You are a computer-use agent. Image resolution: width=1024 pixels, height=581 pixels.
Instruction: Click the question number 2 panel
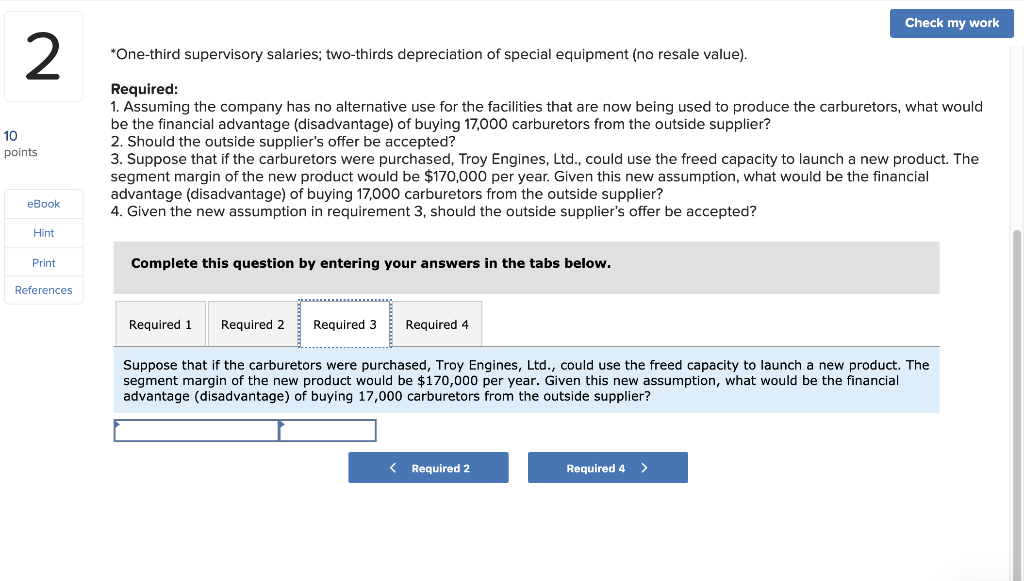point(43,55)
